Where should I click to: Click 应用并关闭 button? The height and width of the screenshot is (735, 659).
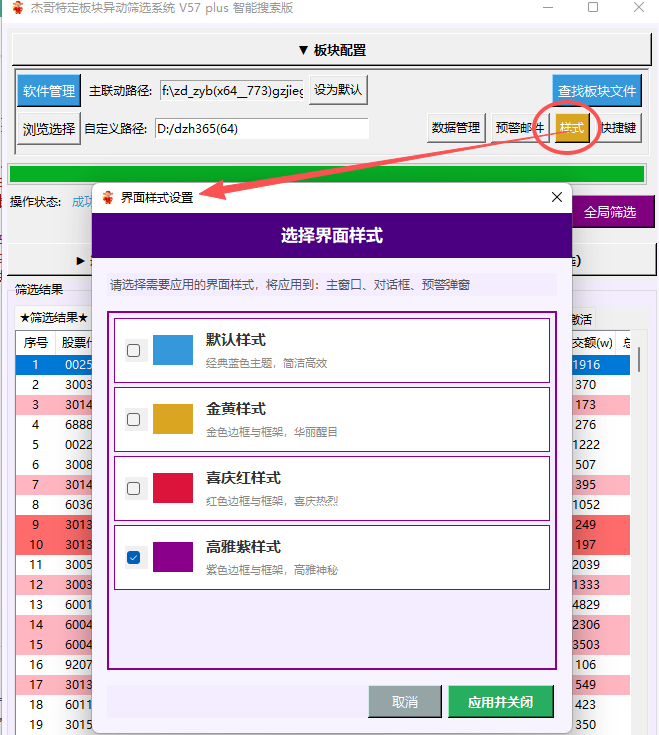501,702
